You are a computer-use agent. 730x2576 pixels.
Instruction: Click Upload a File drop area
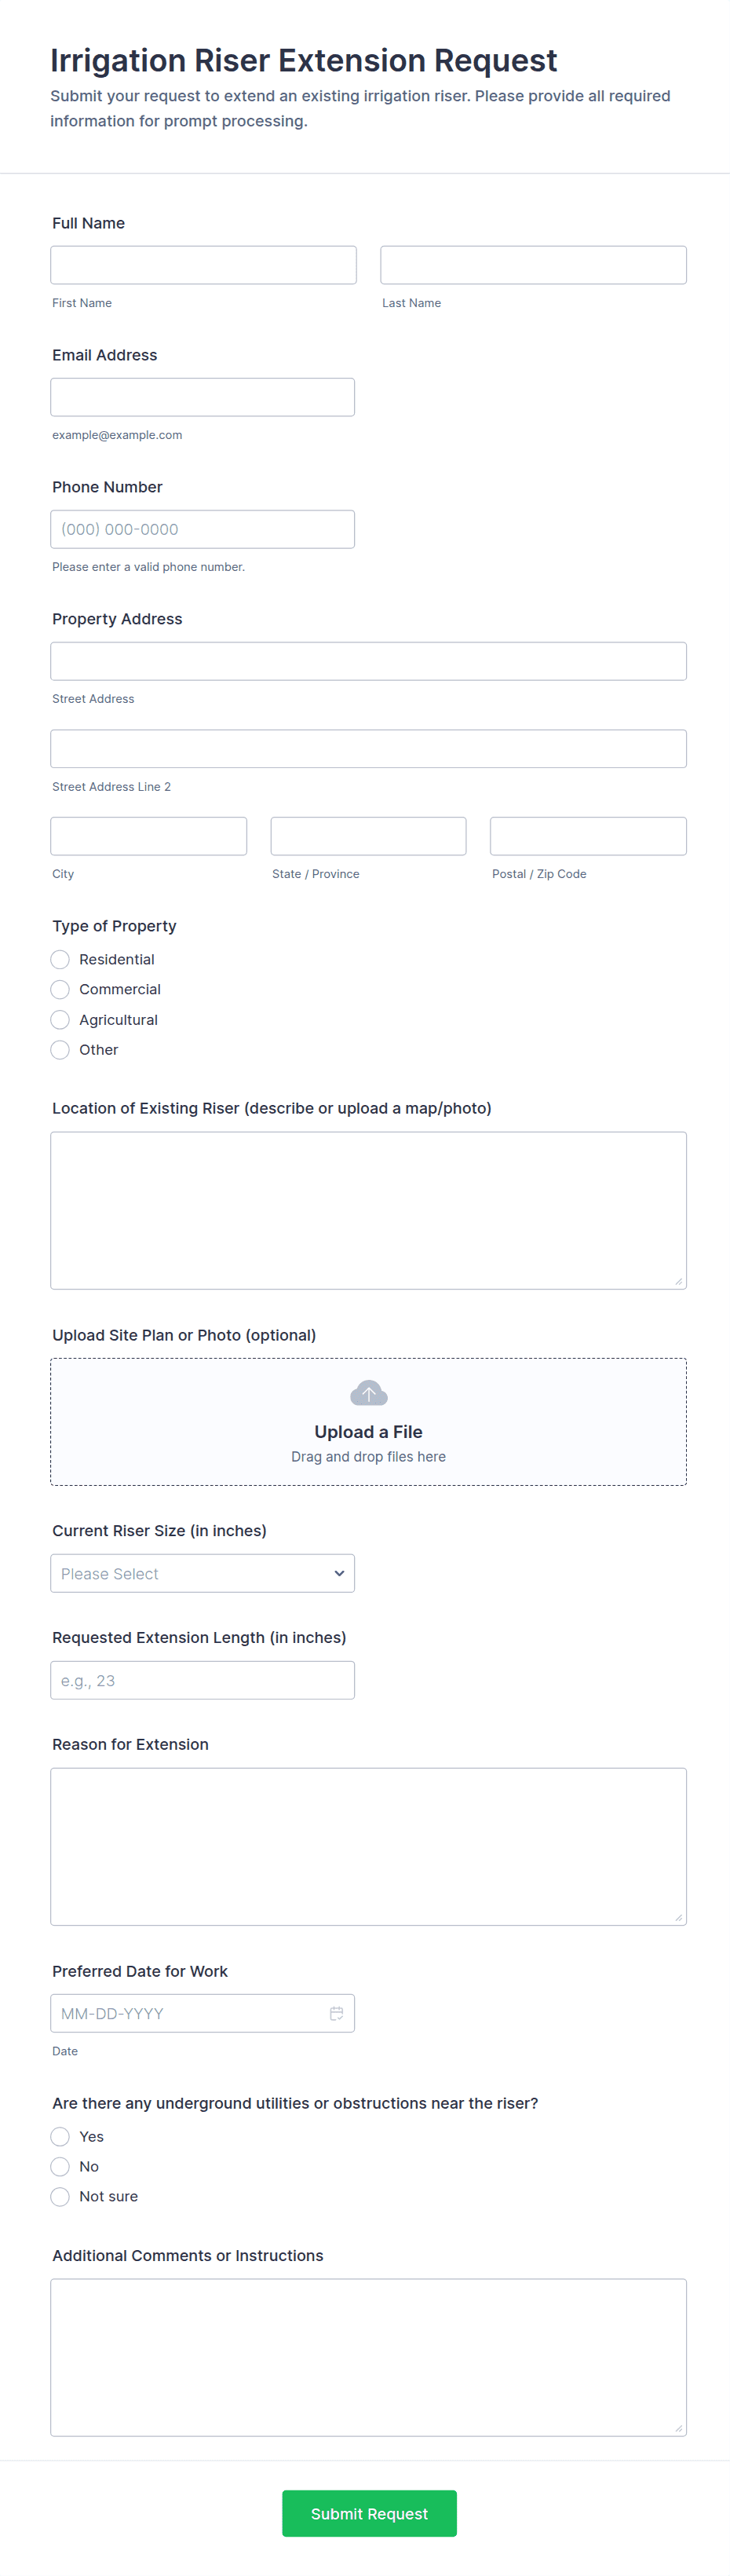(x=368, y=1421)
